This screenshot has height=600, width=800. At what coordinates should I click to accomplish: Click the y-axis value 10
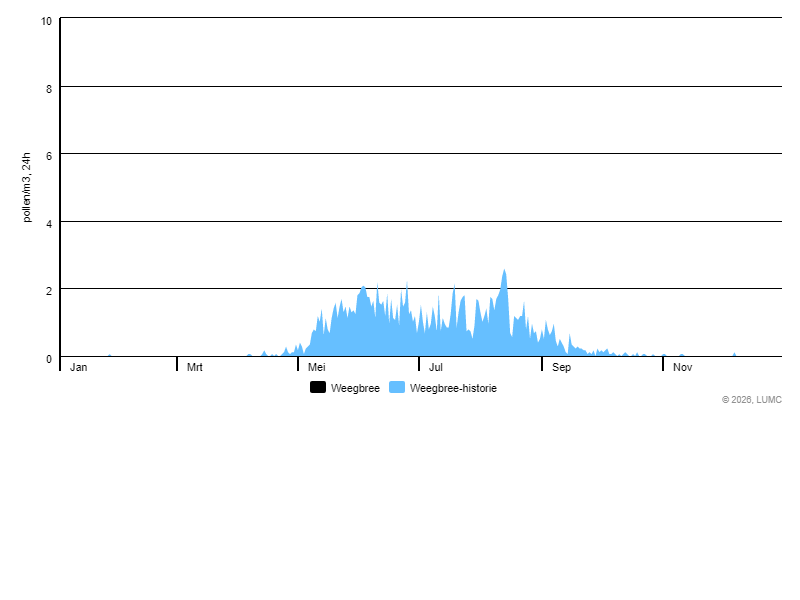click(x=46, y=21)
